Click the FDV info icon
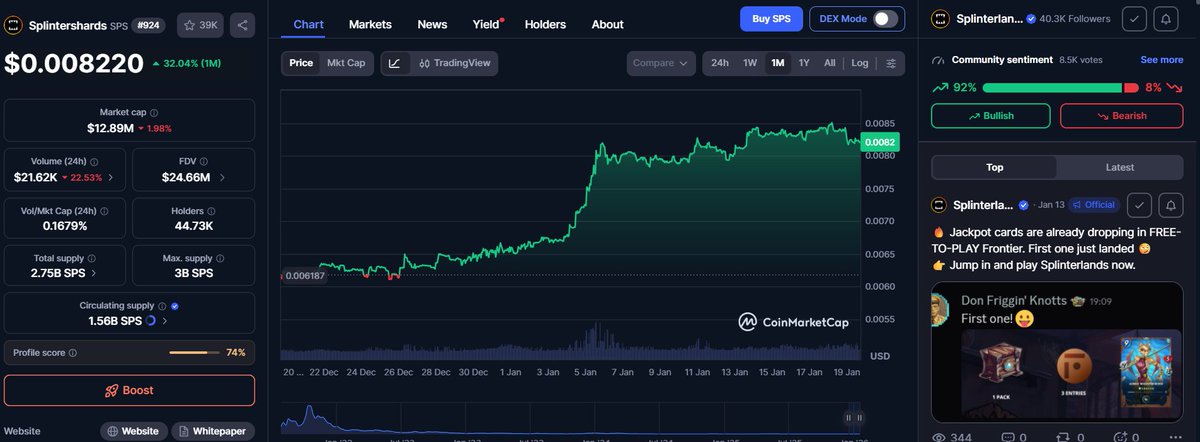This screenshot has height=442, width=1200. [204, 162]
